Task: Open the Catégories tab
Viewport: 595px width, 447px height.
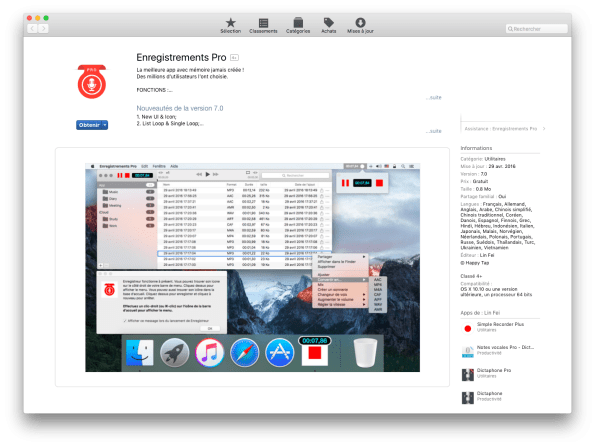Action: 298,26
